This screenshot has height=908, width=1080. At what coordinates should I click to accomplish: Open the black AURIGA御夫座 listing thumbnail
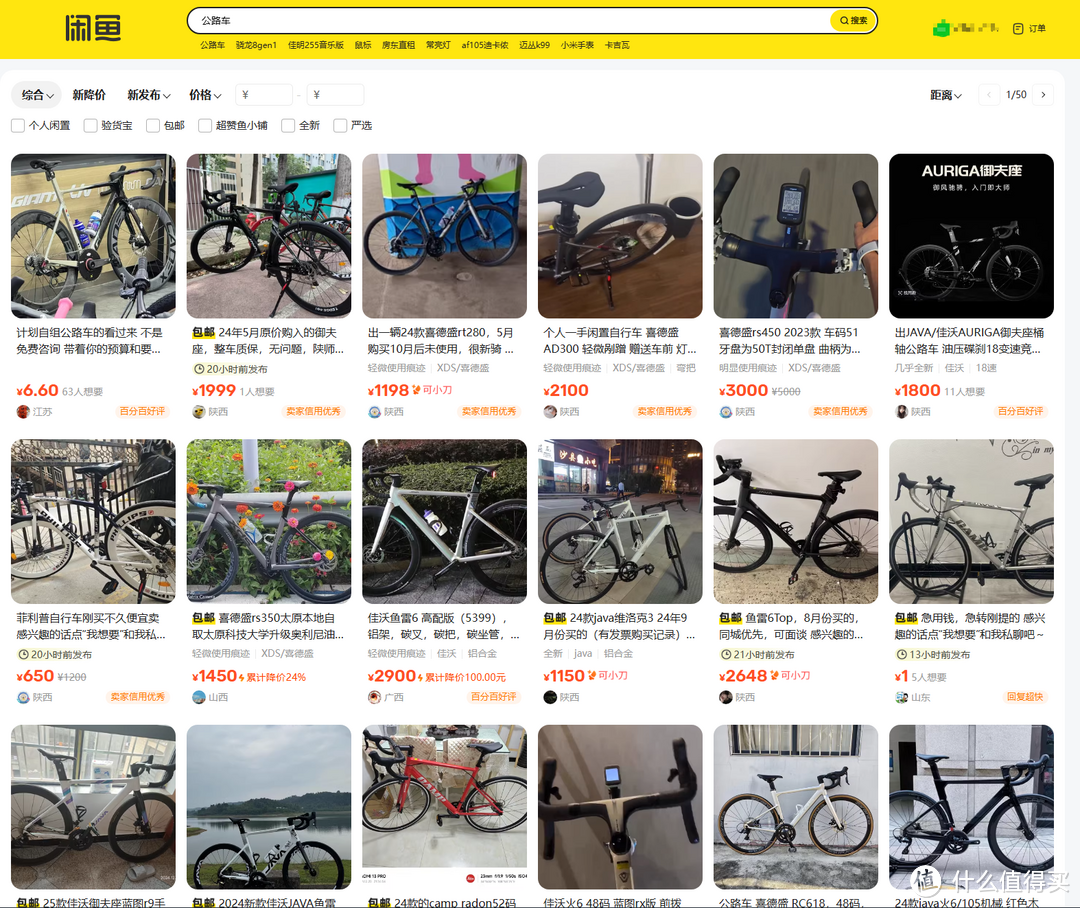(x=971, y=236)
